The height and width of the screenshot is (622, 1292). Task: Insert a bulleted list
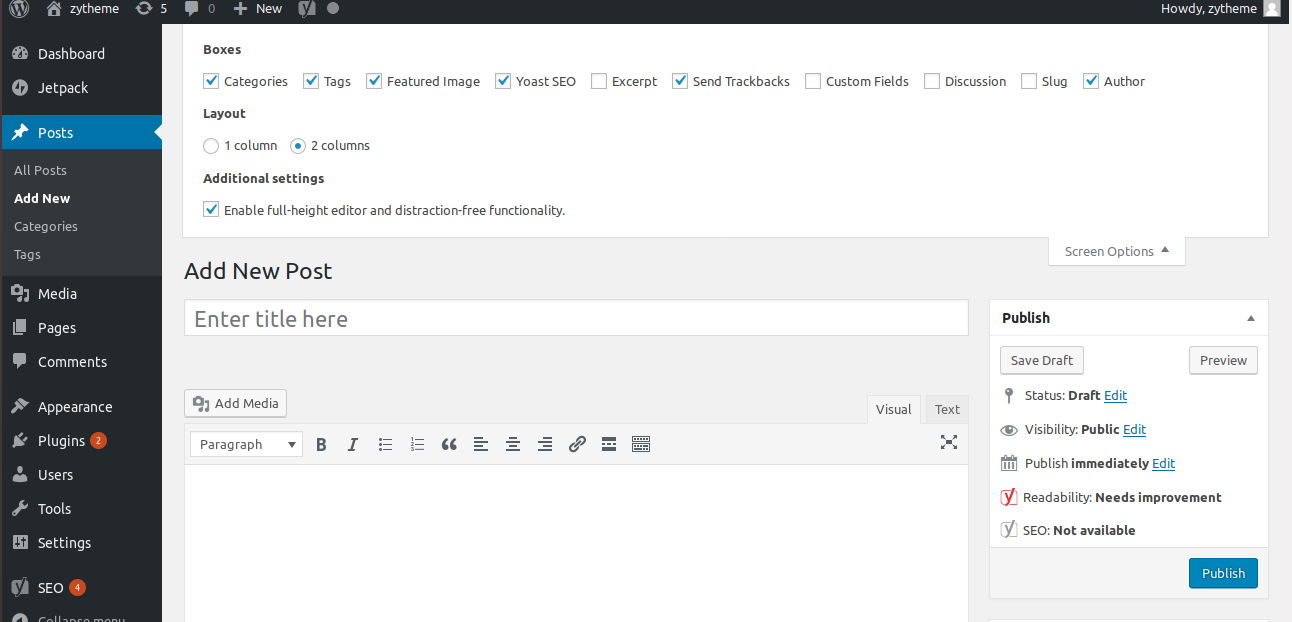tap(385, 445)
